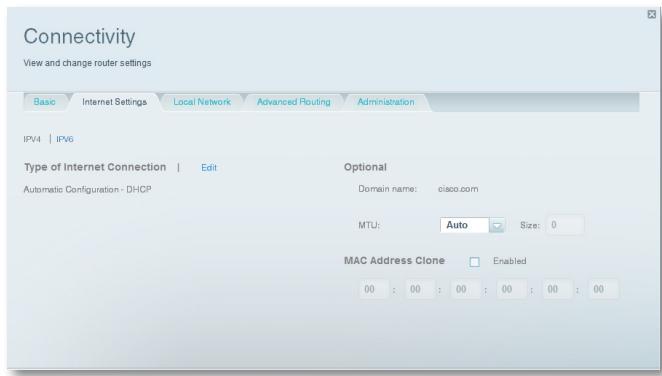
Task: Click Automatic Configuration - DHCP text
Action: click(x=87, y=189)
